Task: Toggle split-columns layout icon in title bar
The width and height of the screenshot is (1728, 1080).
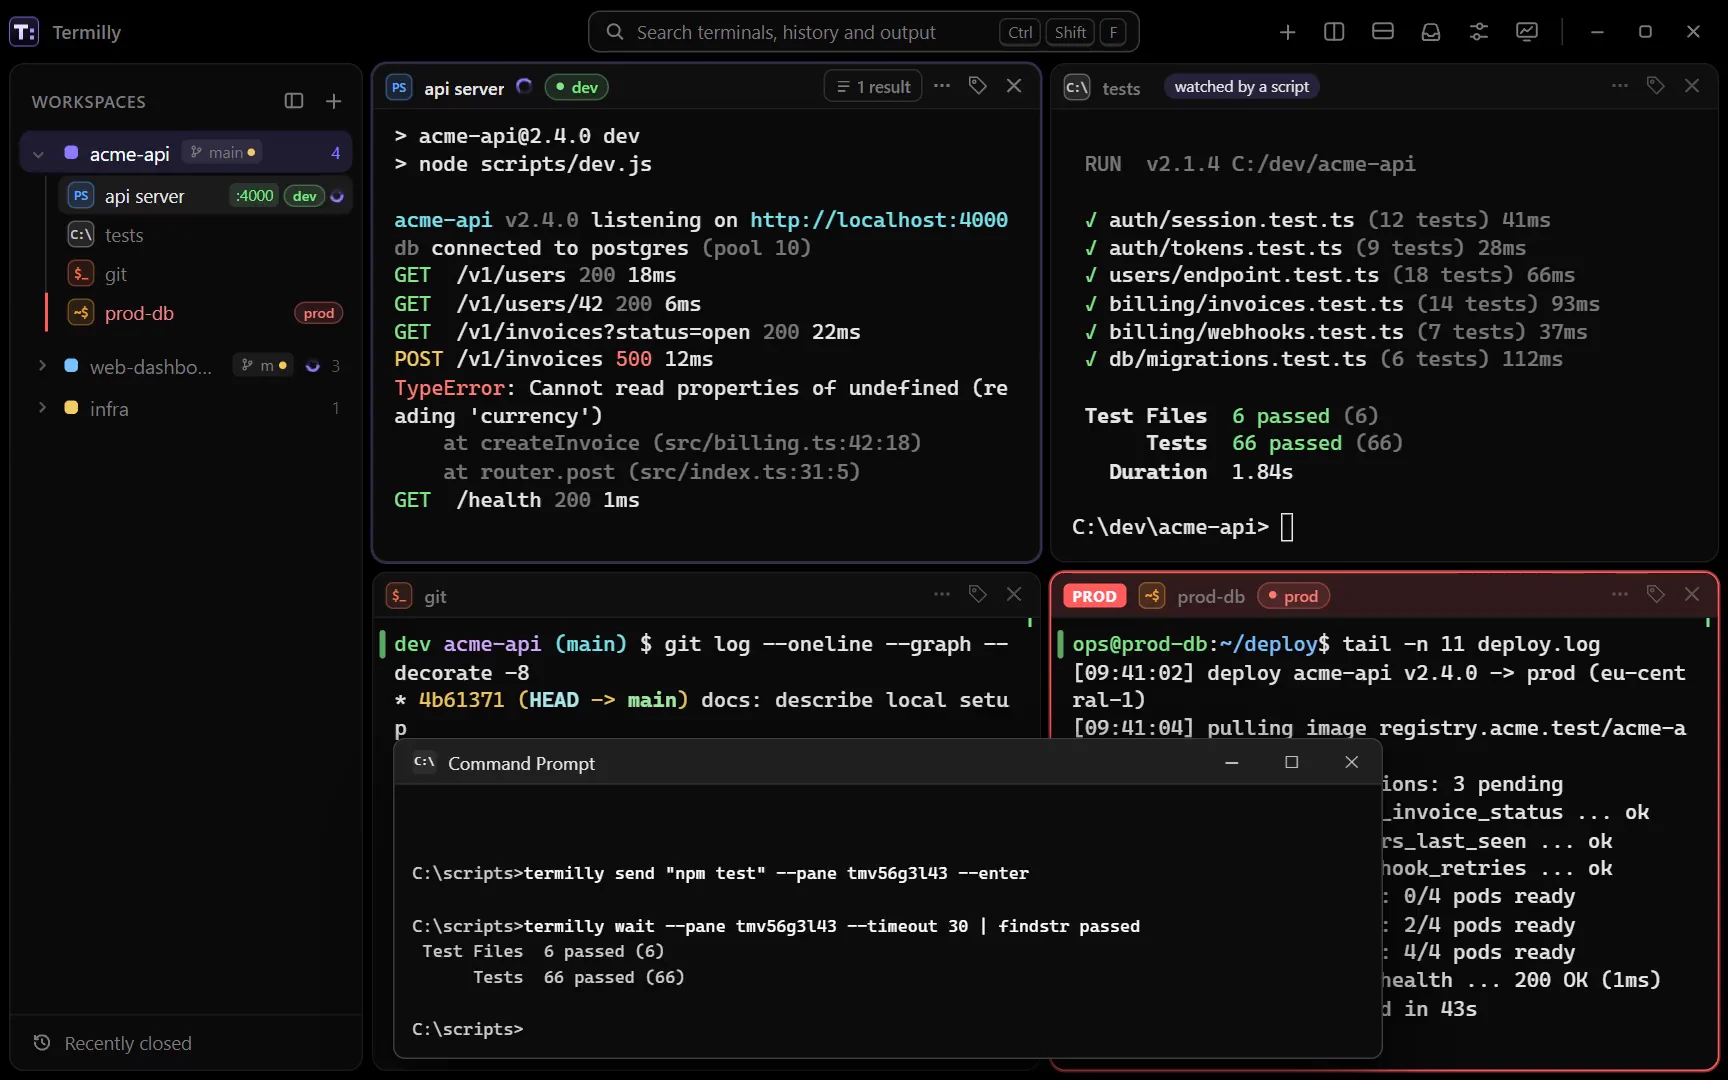Action: click(x=1334, y=32)
